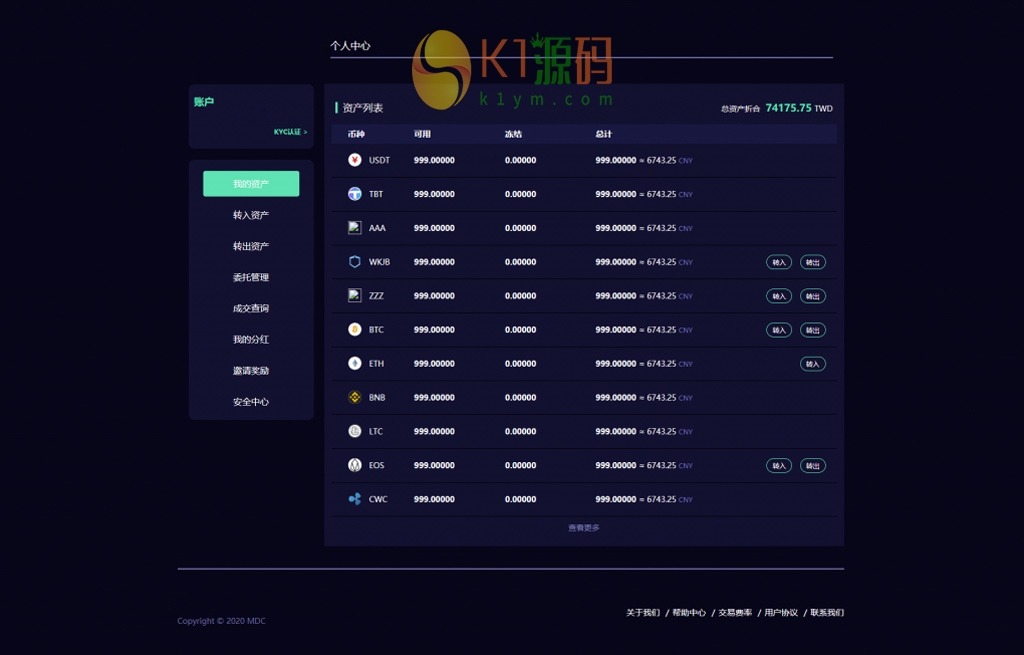The height and width of the screenshot is (655, 1024).
Task: Click the BTC coin icon
Action: [354, 330]
